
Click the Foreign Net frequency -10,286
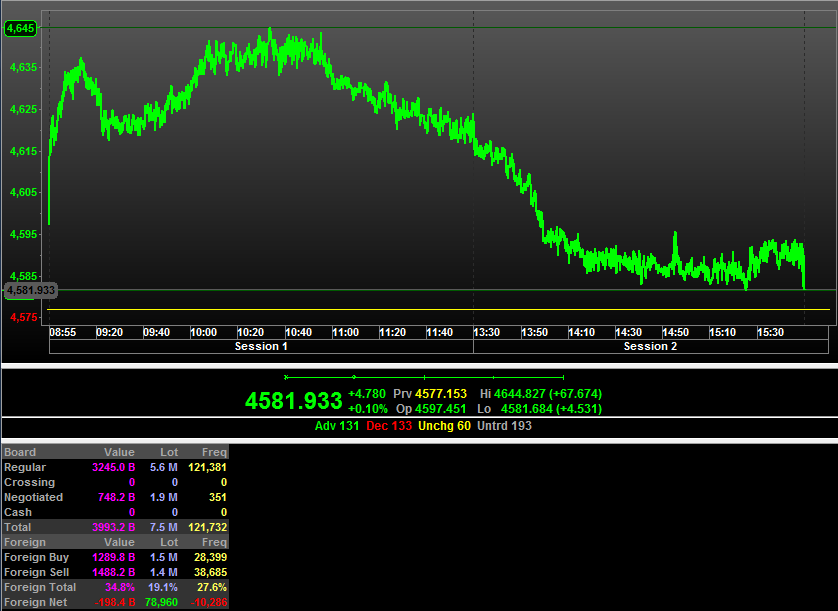tap(209, 602)
